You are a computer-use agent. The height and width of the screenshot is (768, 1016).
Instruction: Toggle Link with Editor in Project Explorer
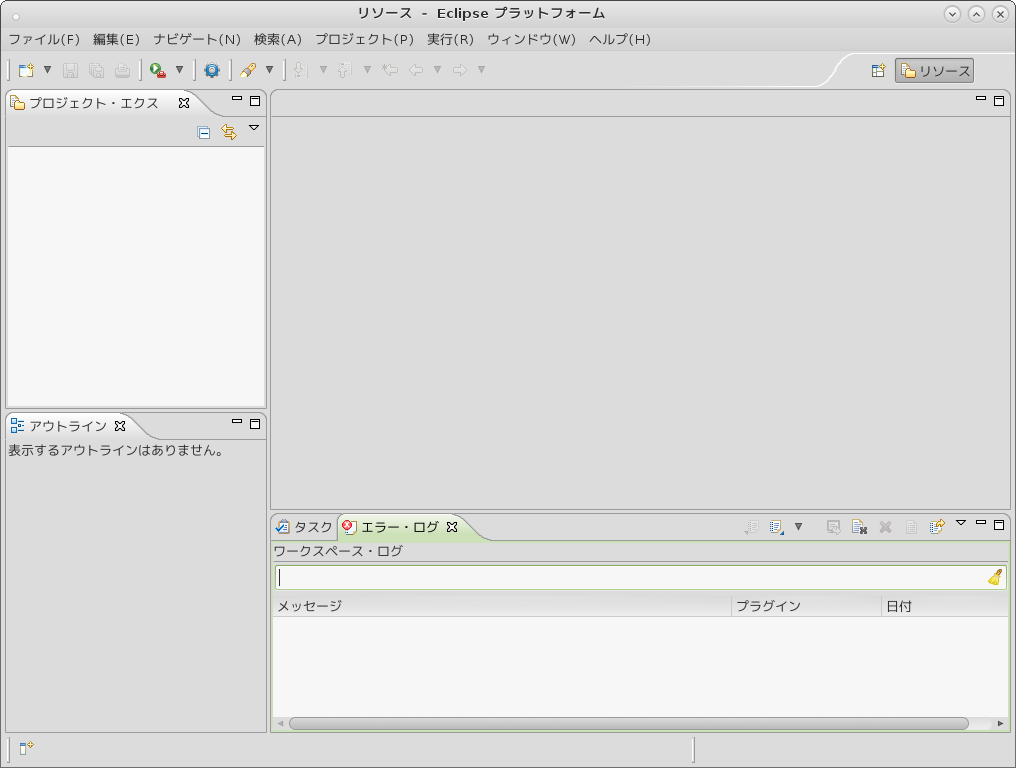click(x=229, y=132)
